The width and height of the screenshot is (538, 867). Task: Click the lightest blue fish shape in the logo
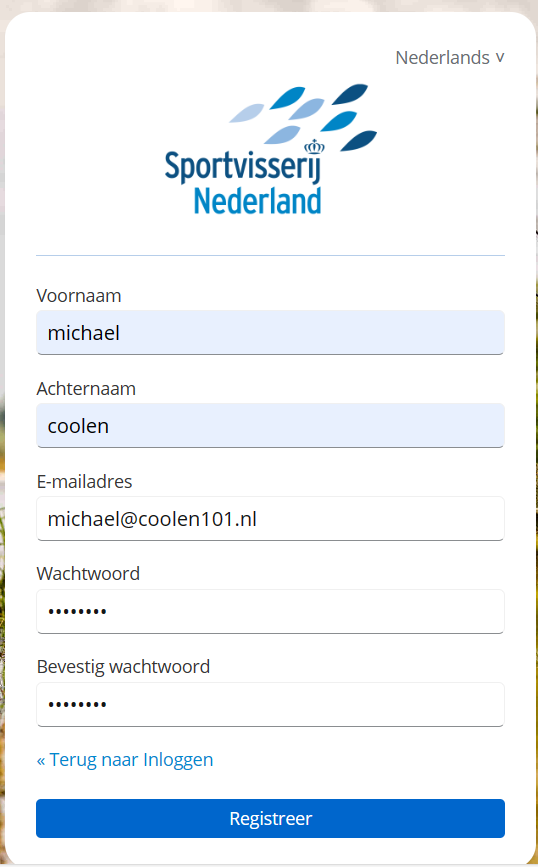[x=247, y=113]
